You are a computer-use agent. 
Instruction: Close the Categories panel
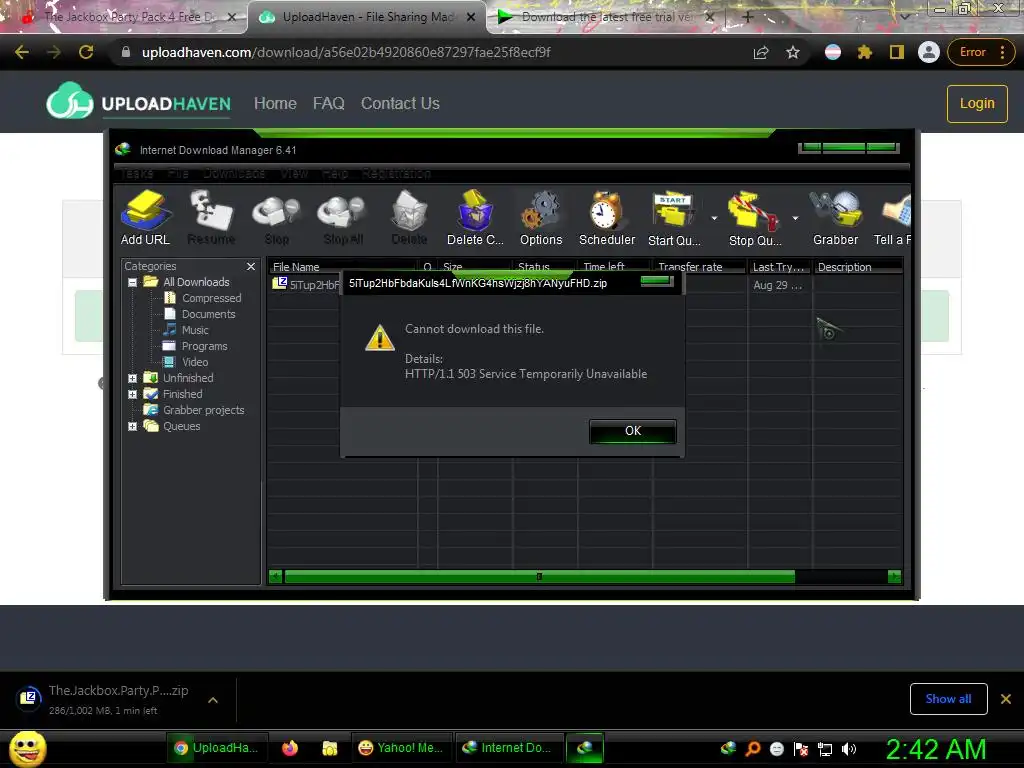click(x=251, y=266)
